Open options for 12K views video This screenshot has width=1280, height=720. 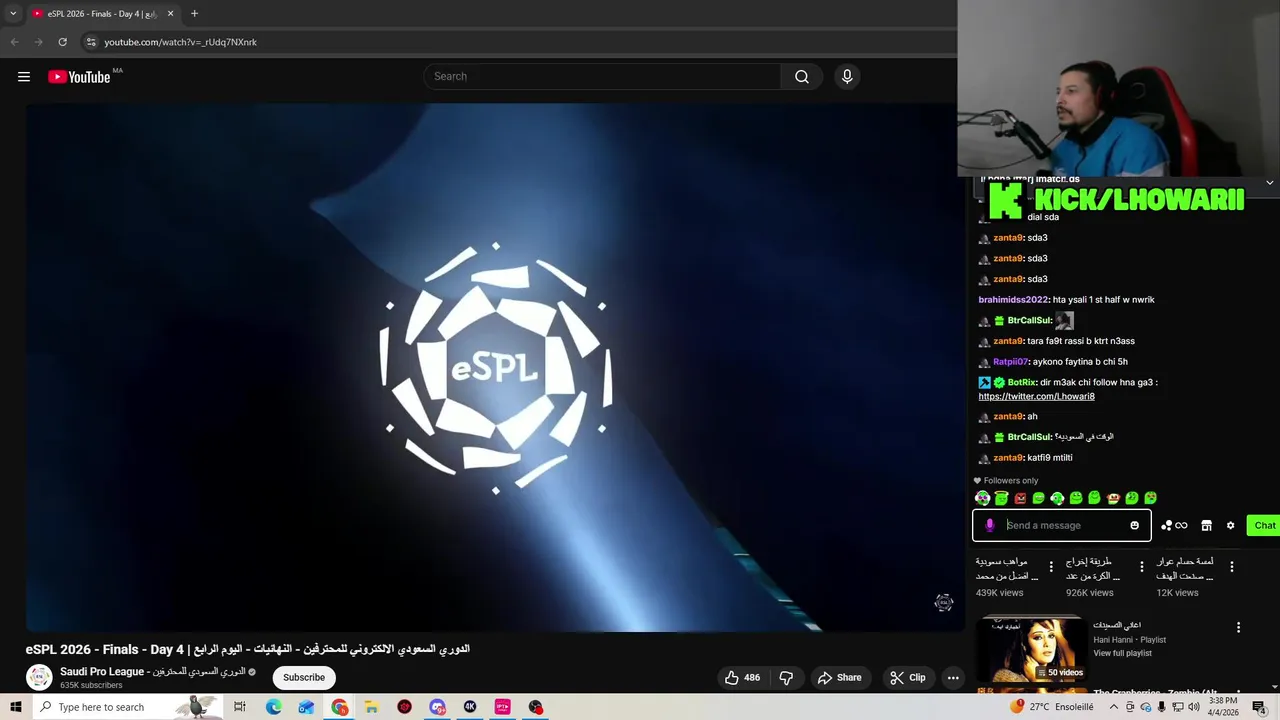tap(1232, 567)
